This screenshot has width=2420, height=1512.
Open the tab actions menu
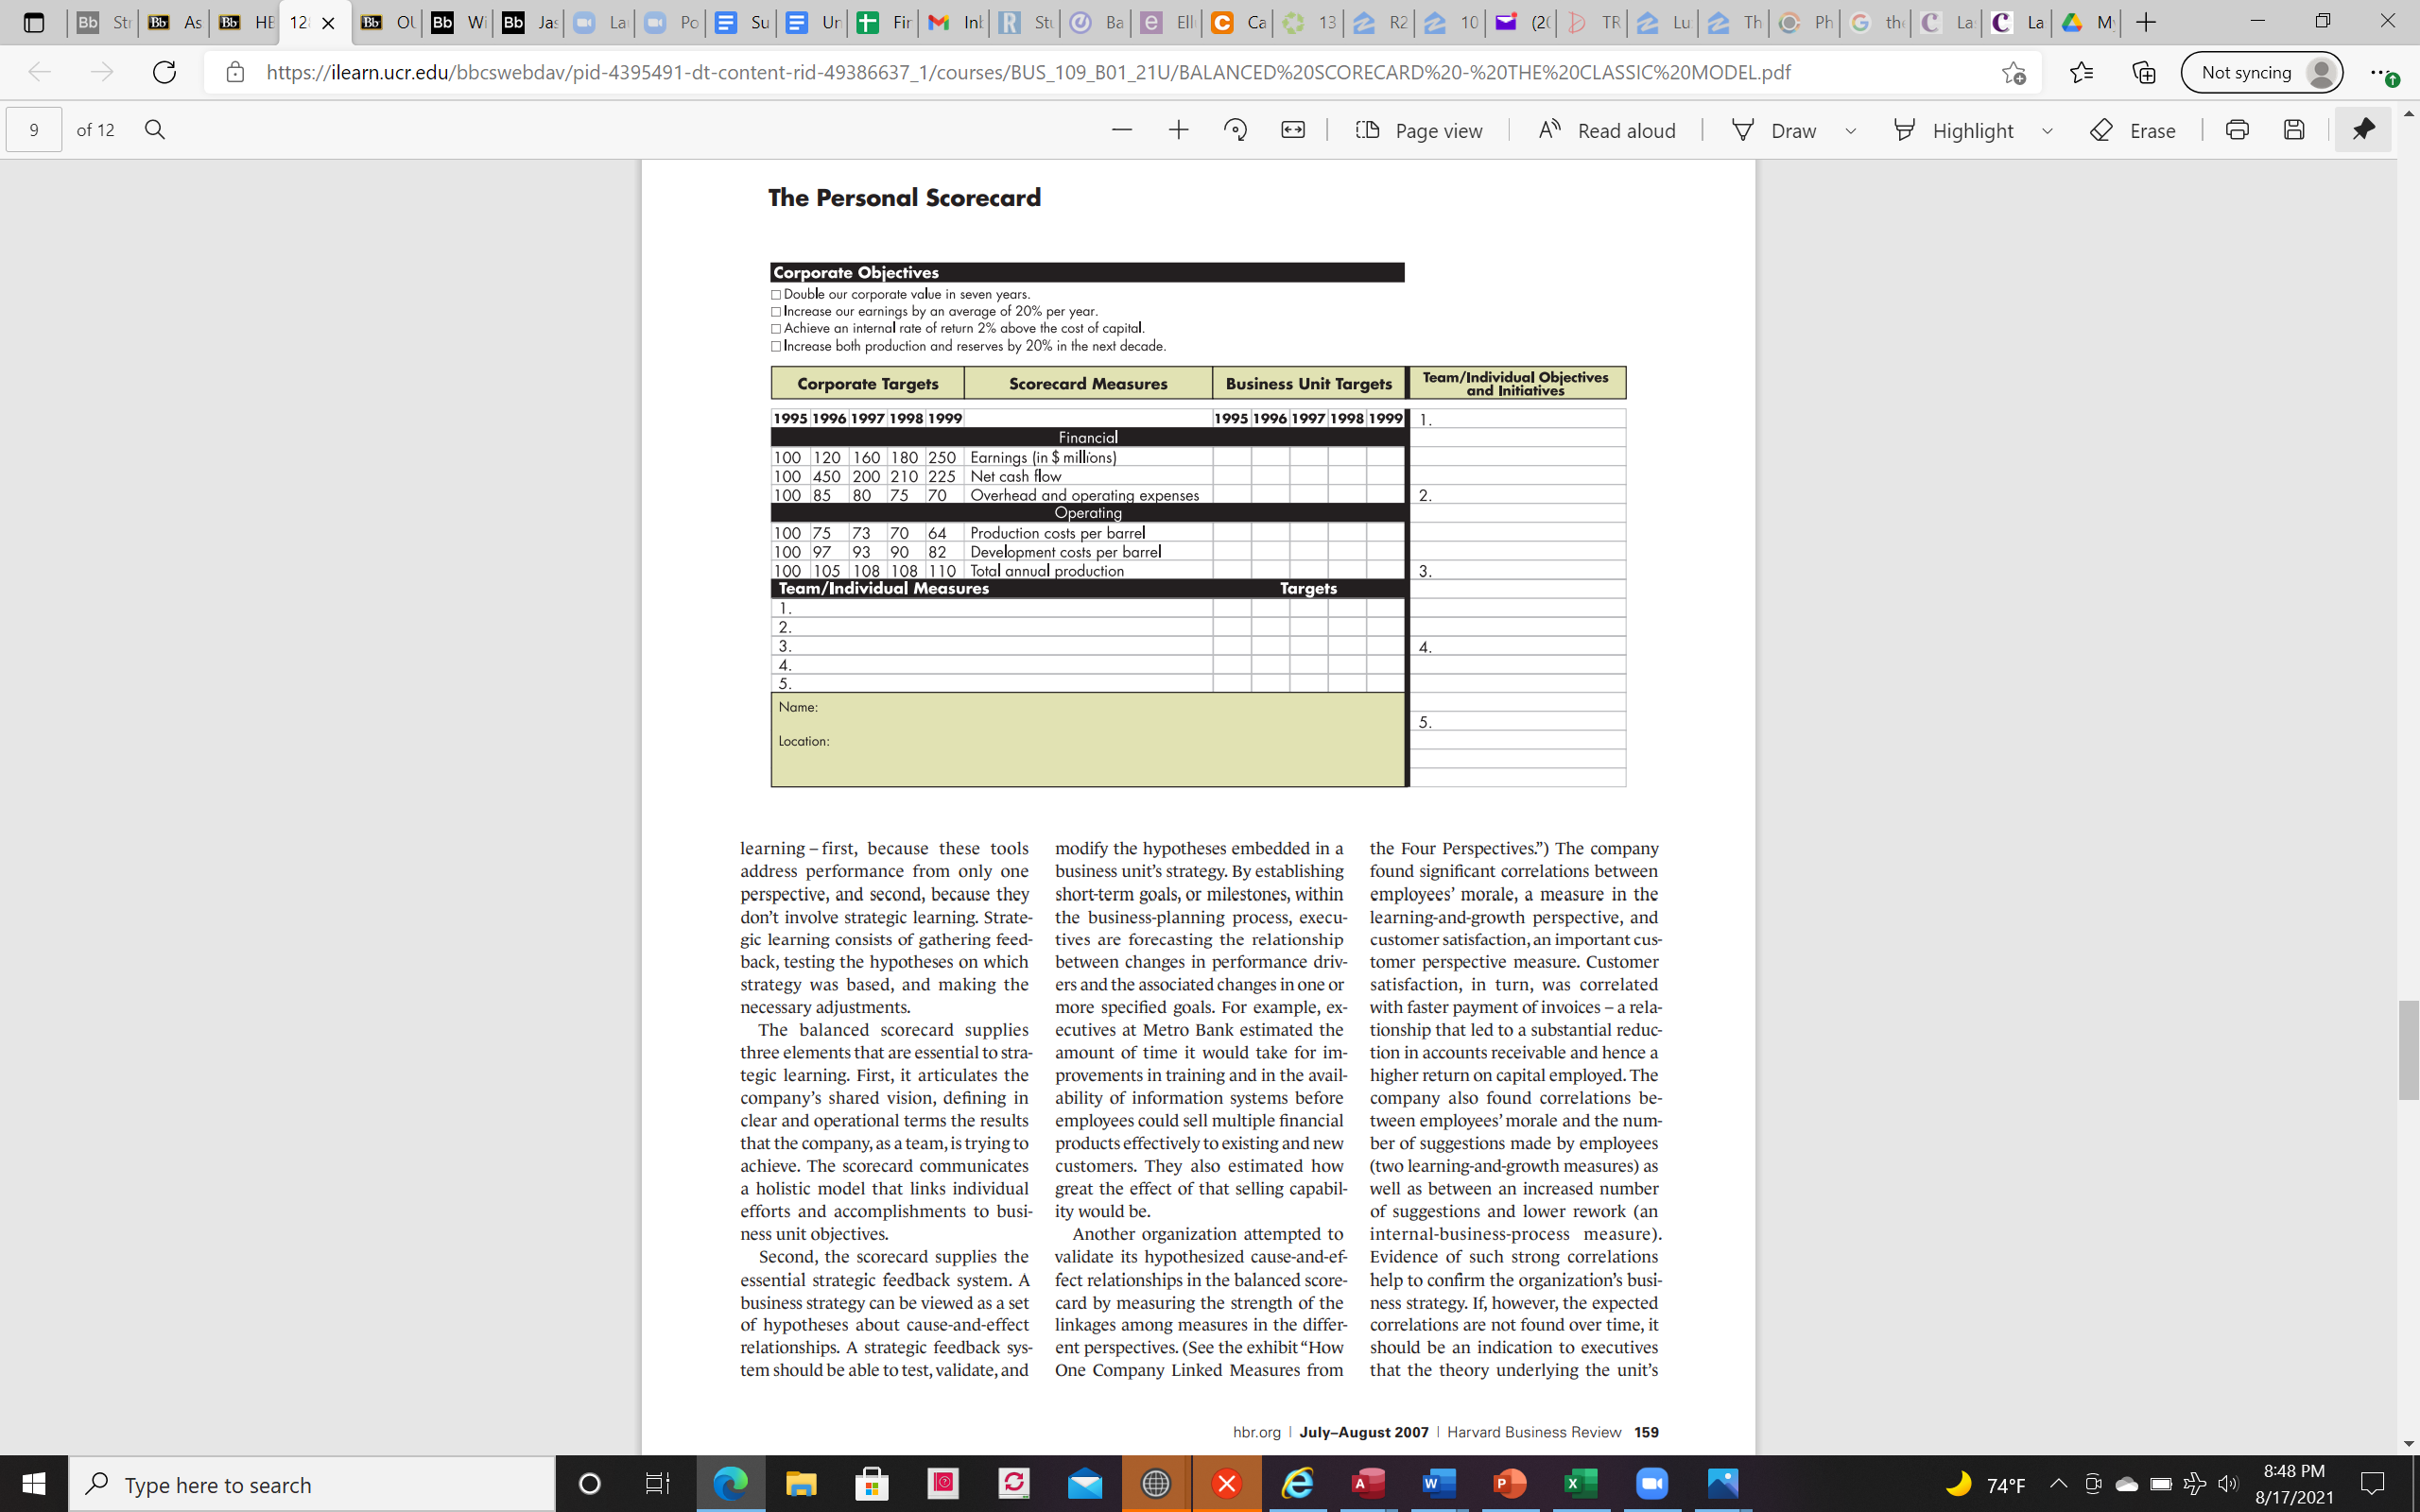(33, 22)
